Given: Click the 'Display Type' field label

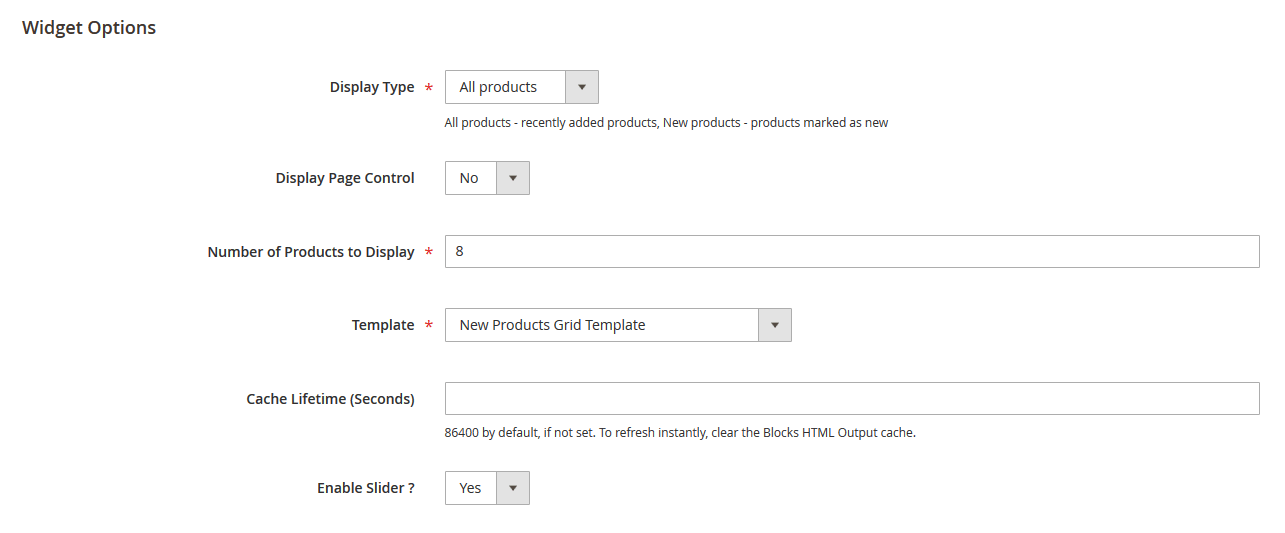Looking at the screenshot, I should (371, 87).
